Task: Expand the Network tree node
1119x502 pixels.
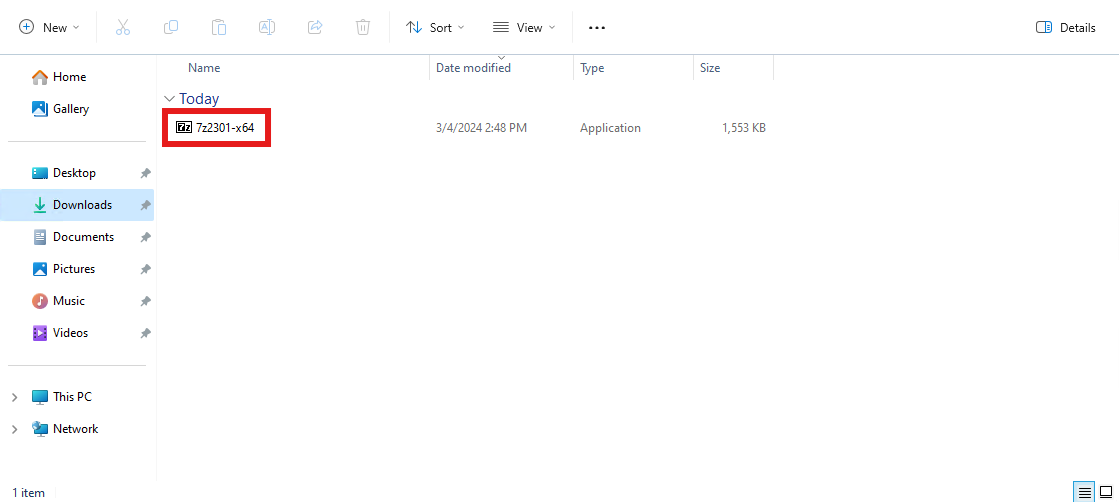Action: (14, 429)
